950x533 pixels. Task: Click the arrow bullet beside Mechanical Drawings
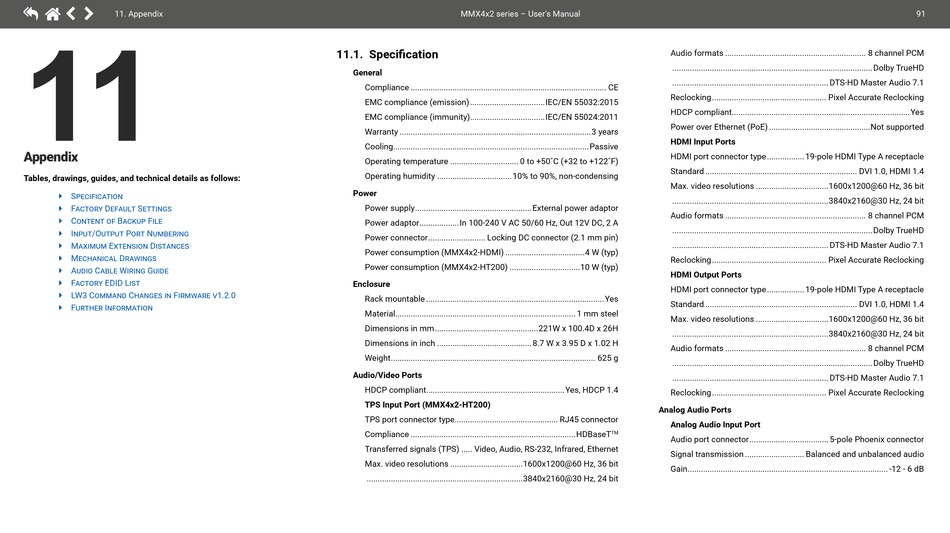click(x=60, y=259)
